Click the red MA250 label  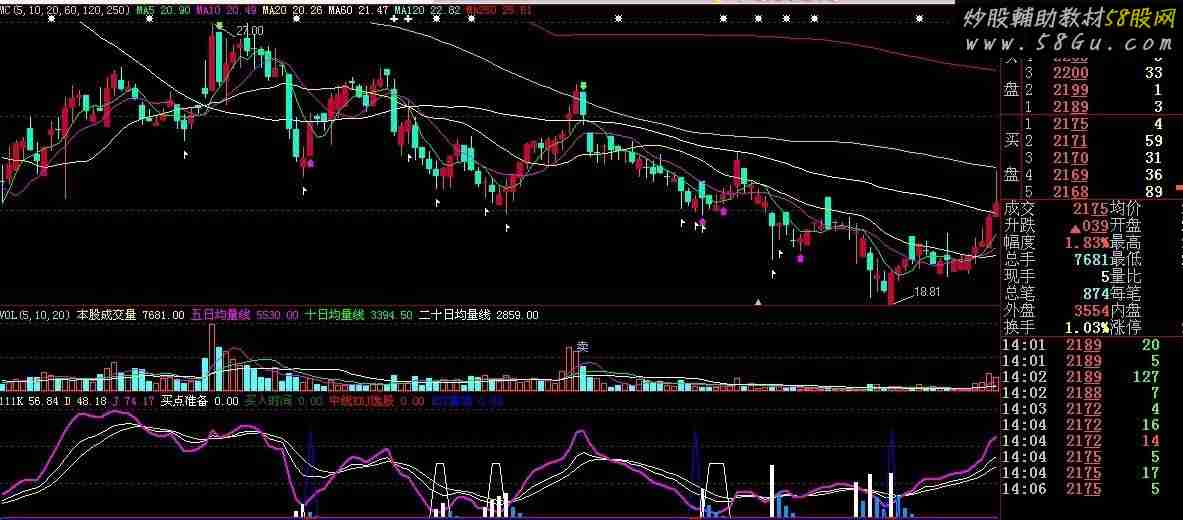pos(499,11)
